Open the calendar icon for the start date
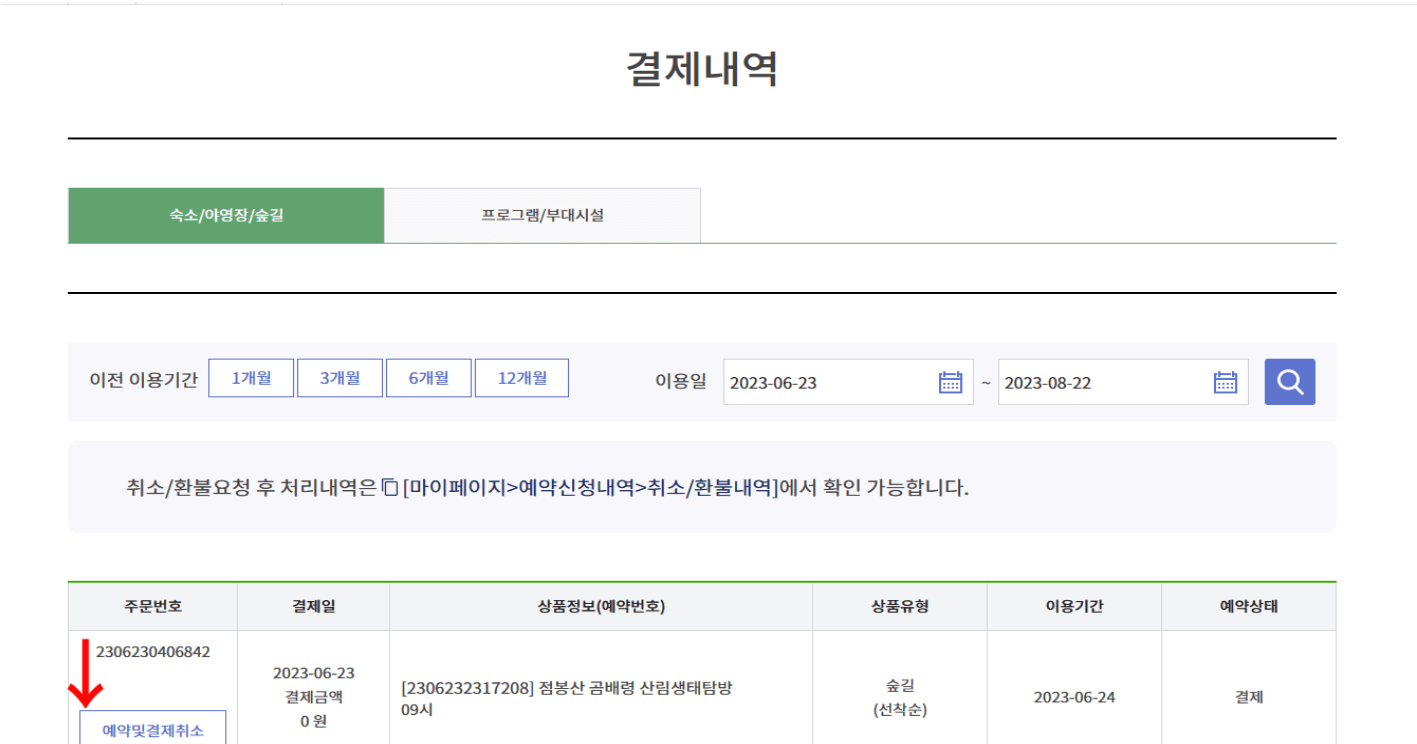1417x744 pixels. [x=951, y=381]
